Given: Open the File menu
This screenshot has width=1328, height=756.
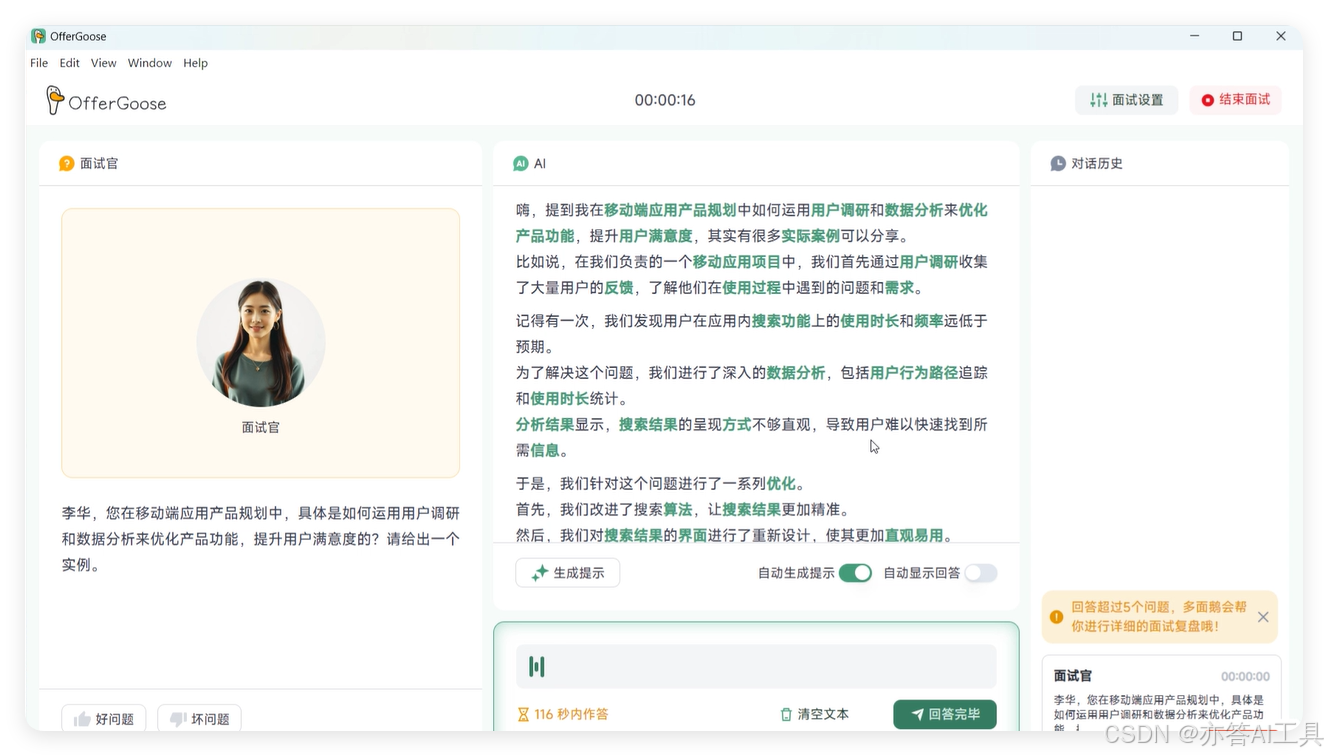Looking at the screenshot, I should point(38,62).
